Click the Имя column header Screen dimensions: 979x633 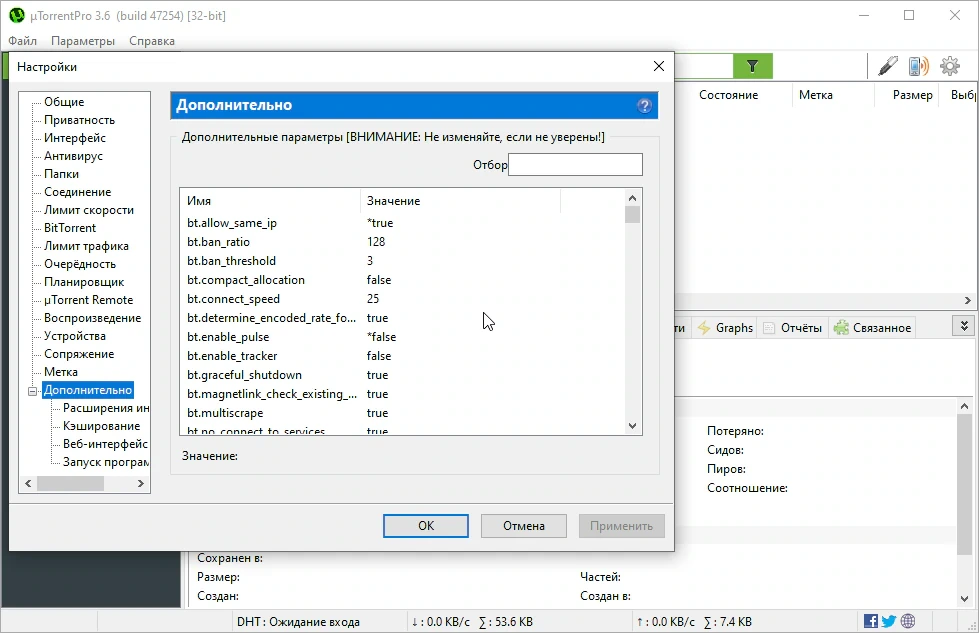[270, 201]
